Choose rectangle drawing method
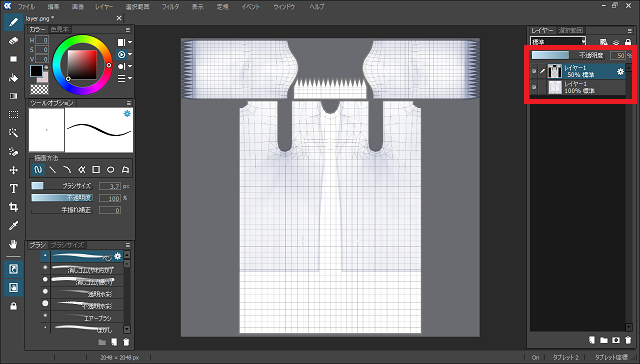Screen dimensions: 640x364 pyautogui.click(x=96, y=169)
